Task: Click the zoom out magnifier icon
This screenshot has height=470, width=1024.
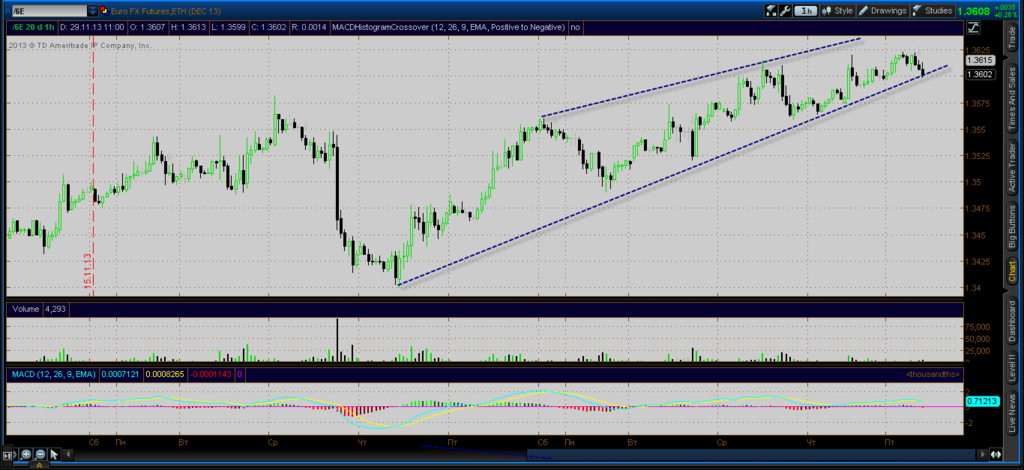Action: [40, 454]
